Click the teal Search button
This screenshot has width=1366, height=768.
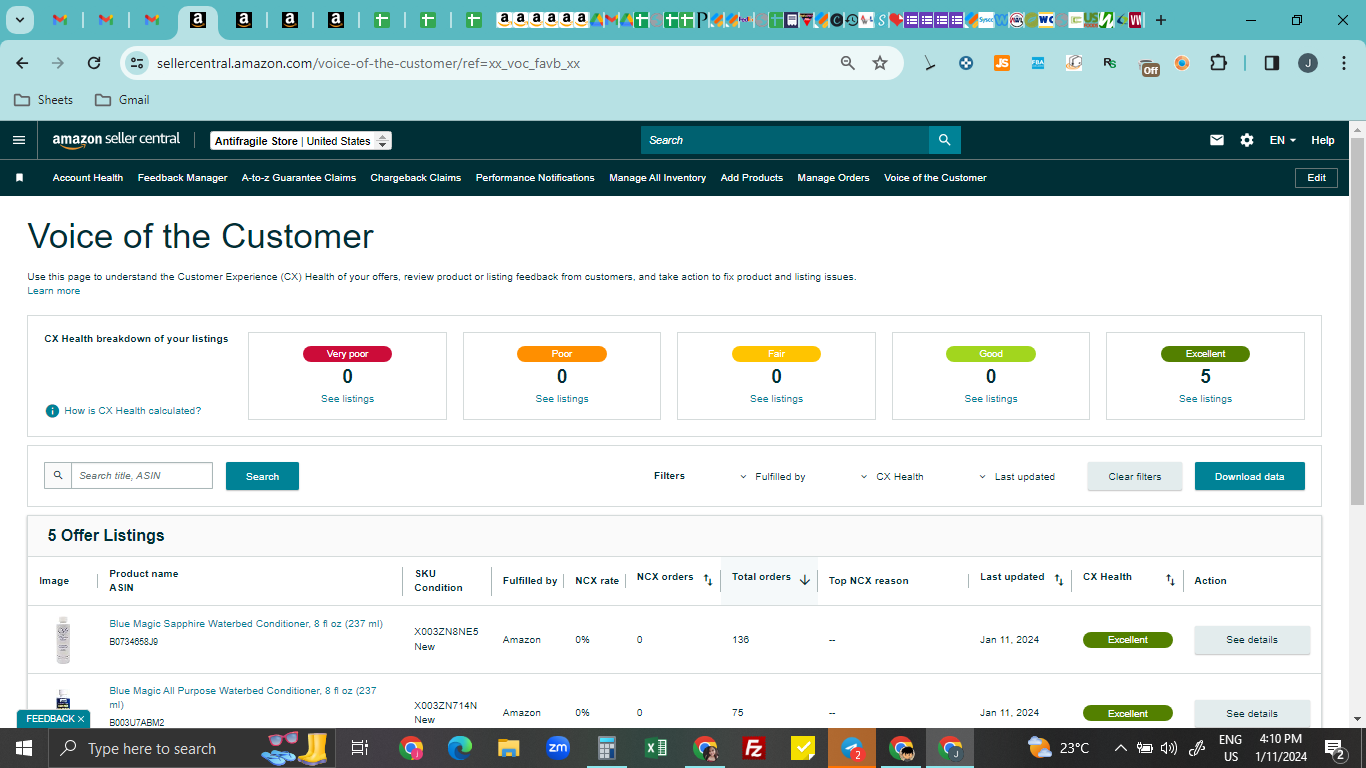pyautogui.click(x=262, y=476)
